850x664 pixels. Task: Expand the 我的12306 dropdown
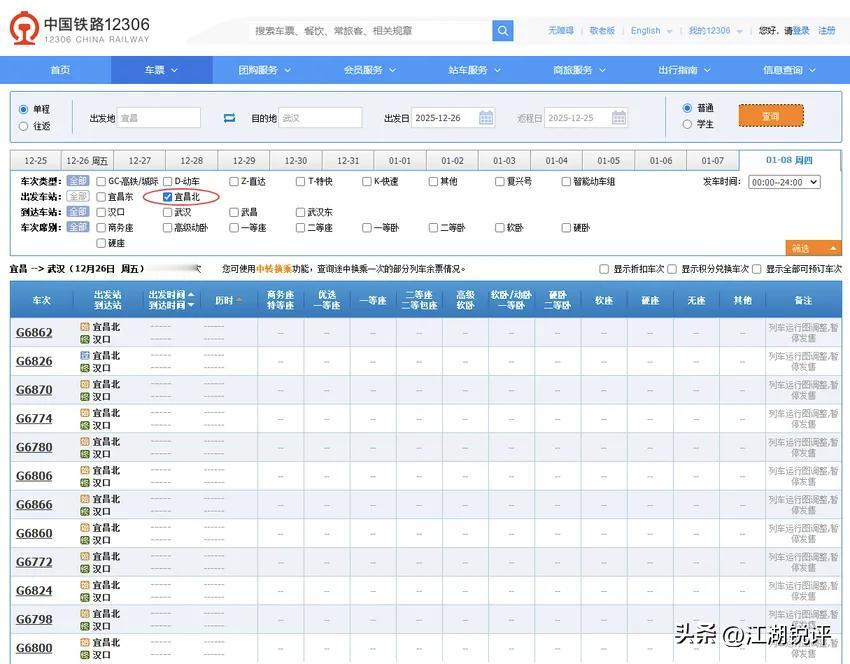[712, 30]
